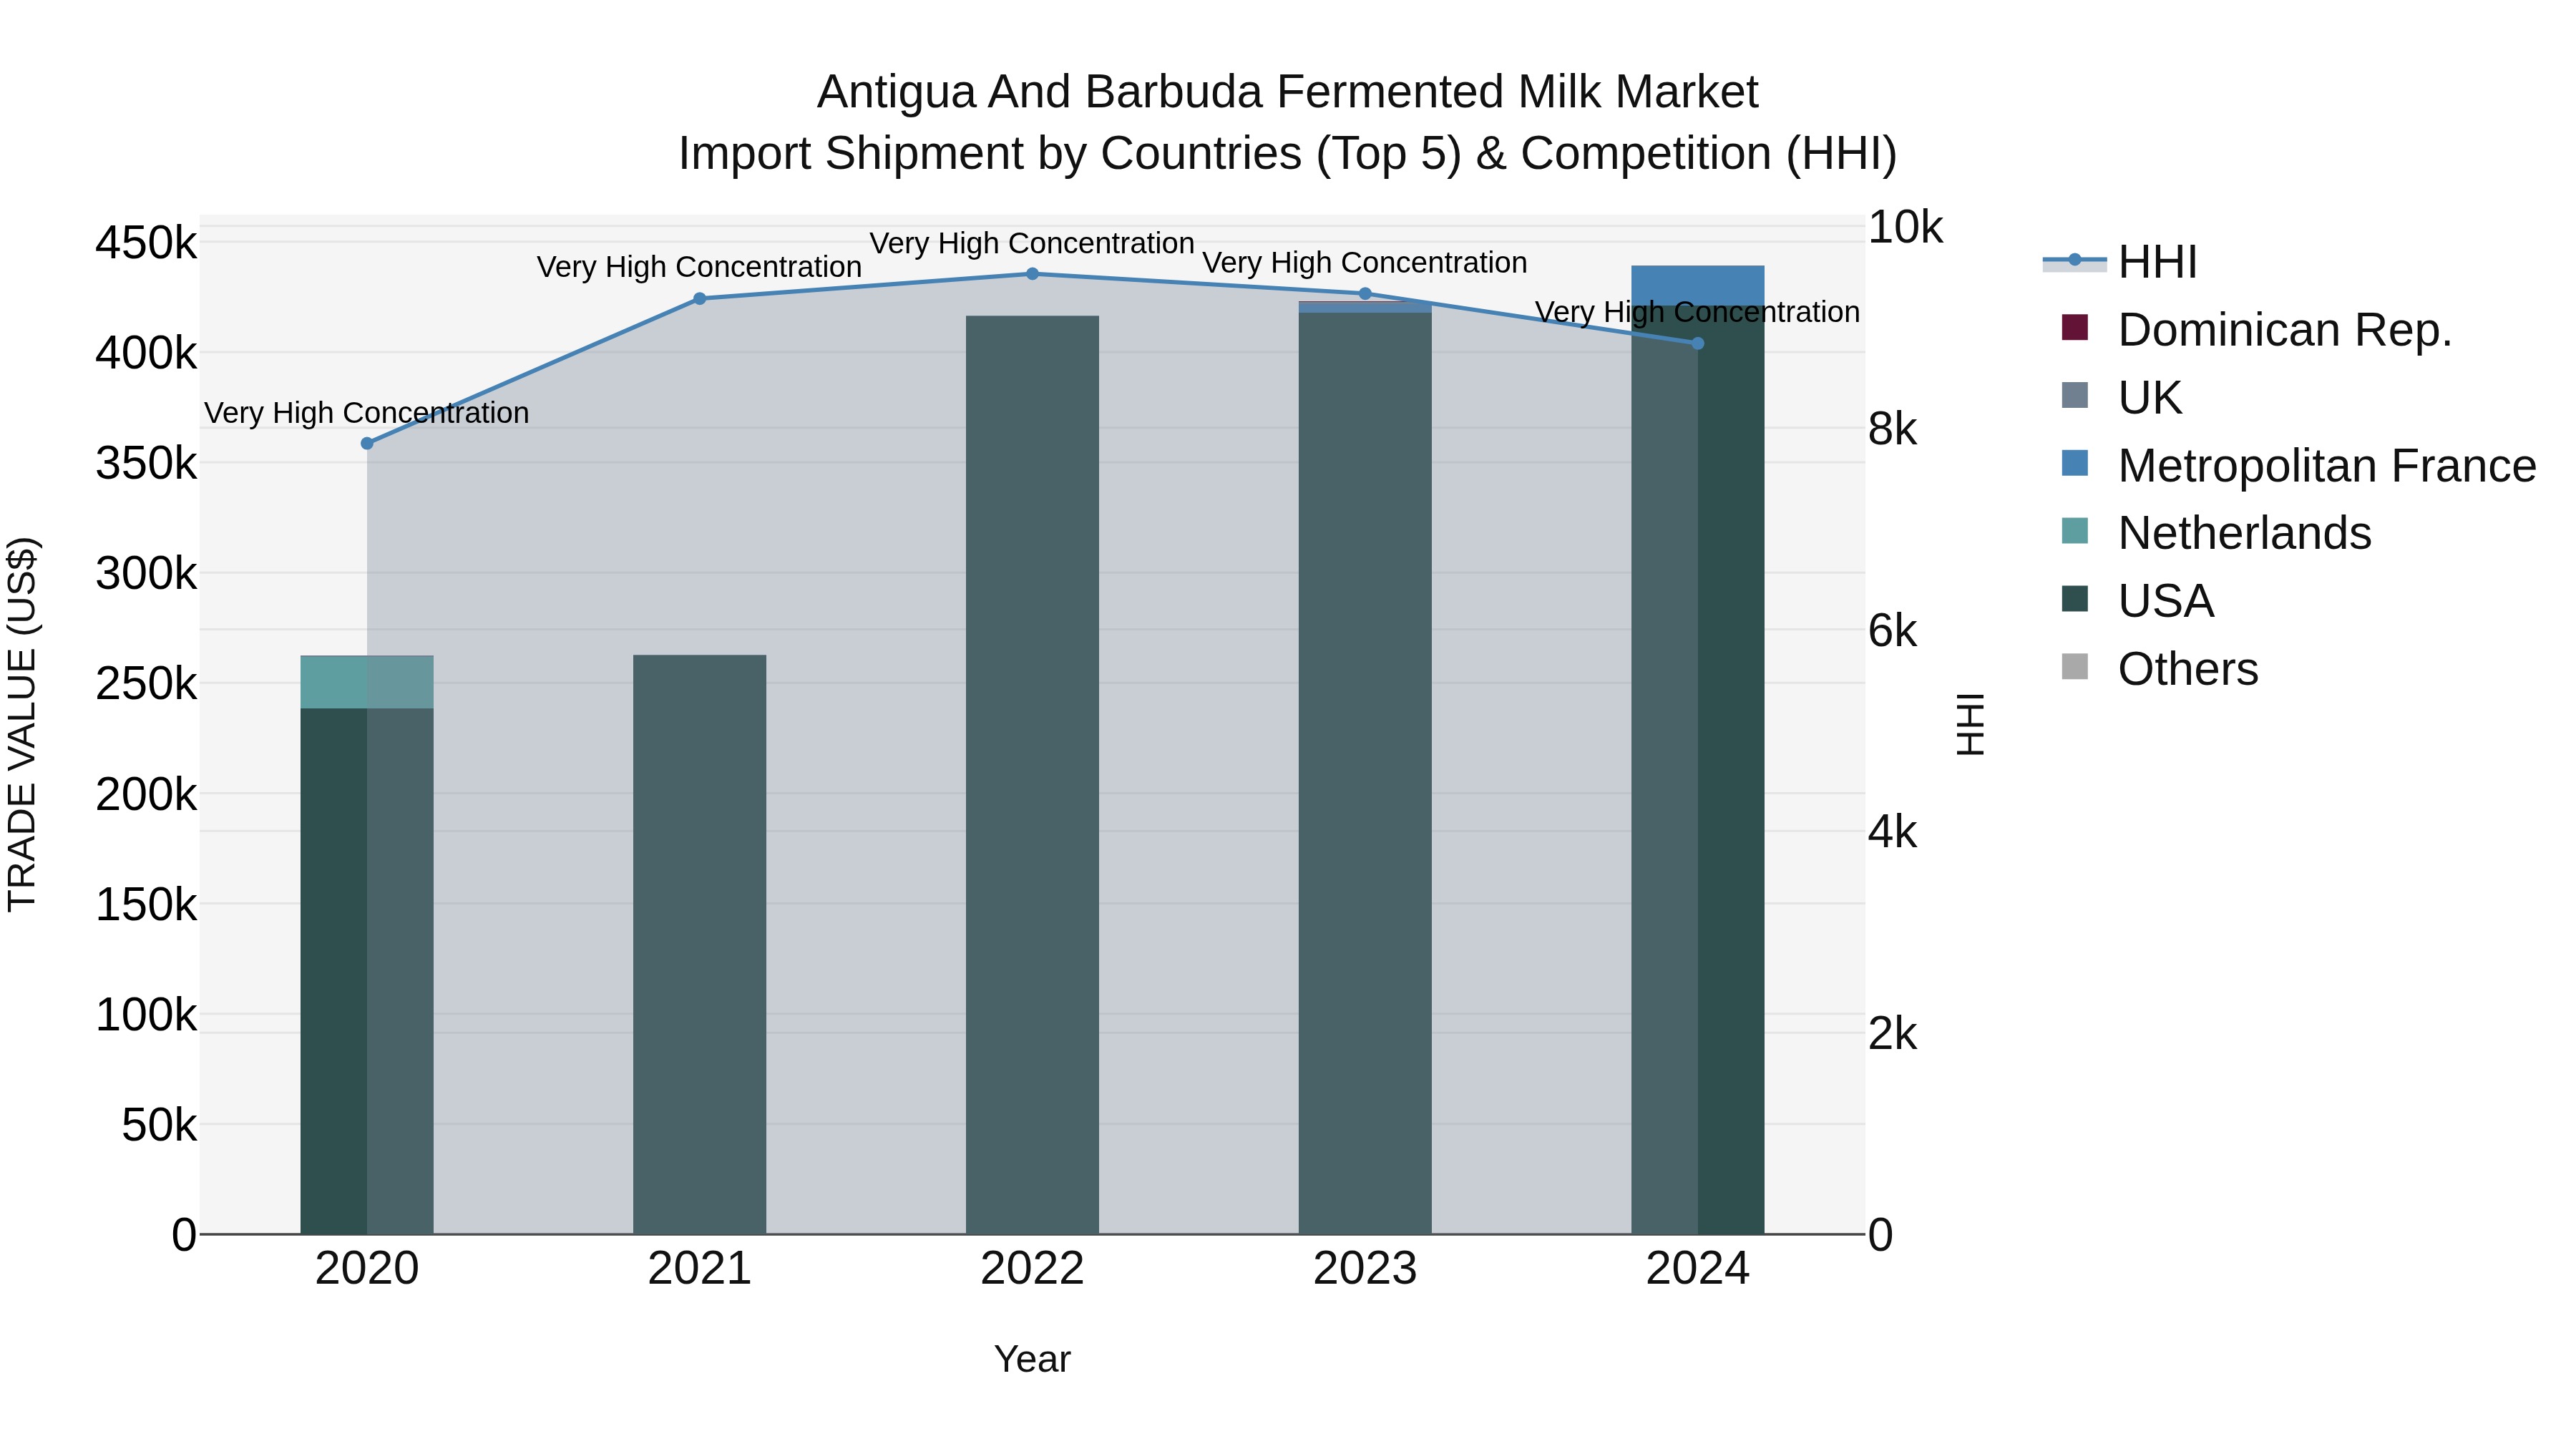Click the HHI data point for 2022
This screenshot has width=2576, height=1449.
1033,274
